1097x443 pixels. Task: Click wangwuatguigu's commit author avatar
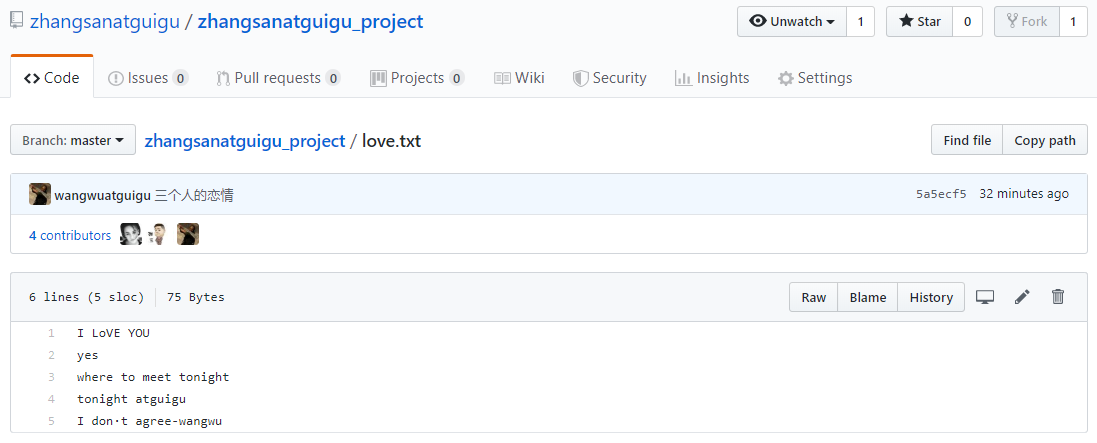click(x=40, y=194)
